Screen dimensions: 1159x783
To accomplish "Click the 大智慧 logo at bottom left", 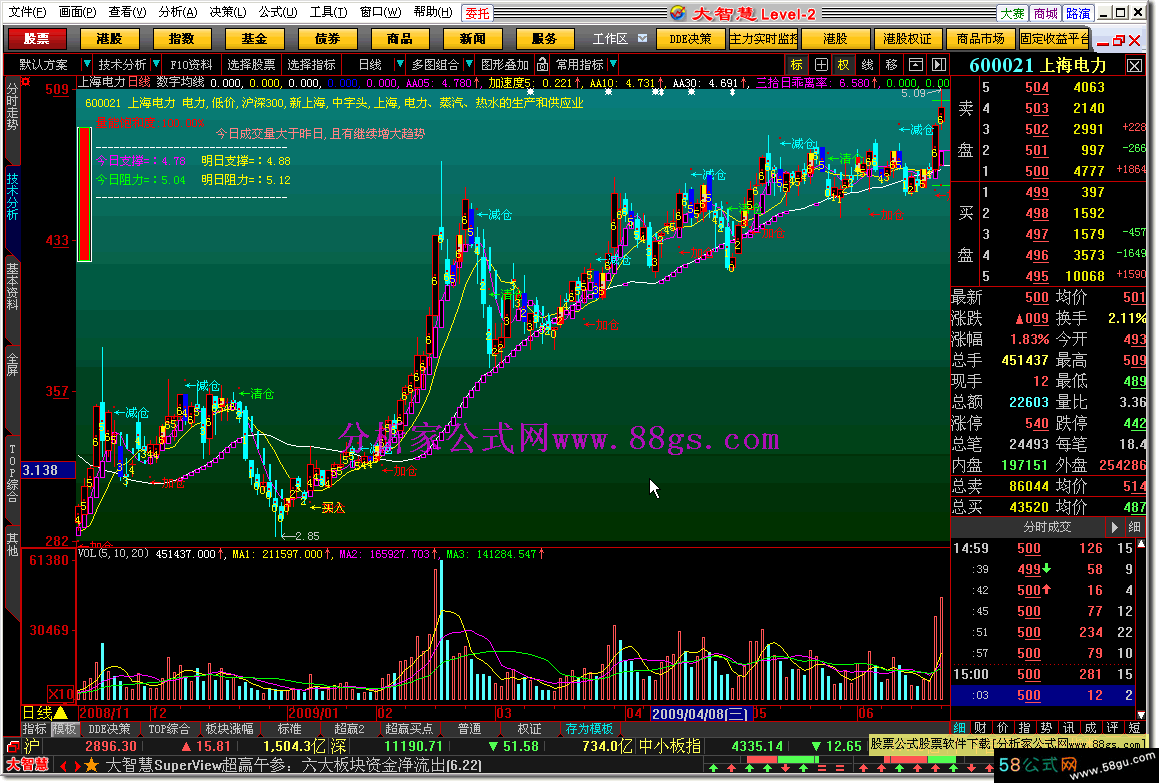I will [27, 765].
